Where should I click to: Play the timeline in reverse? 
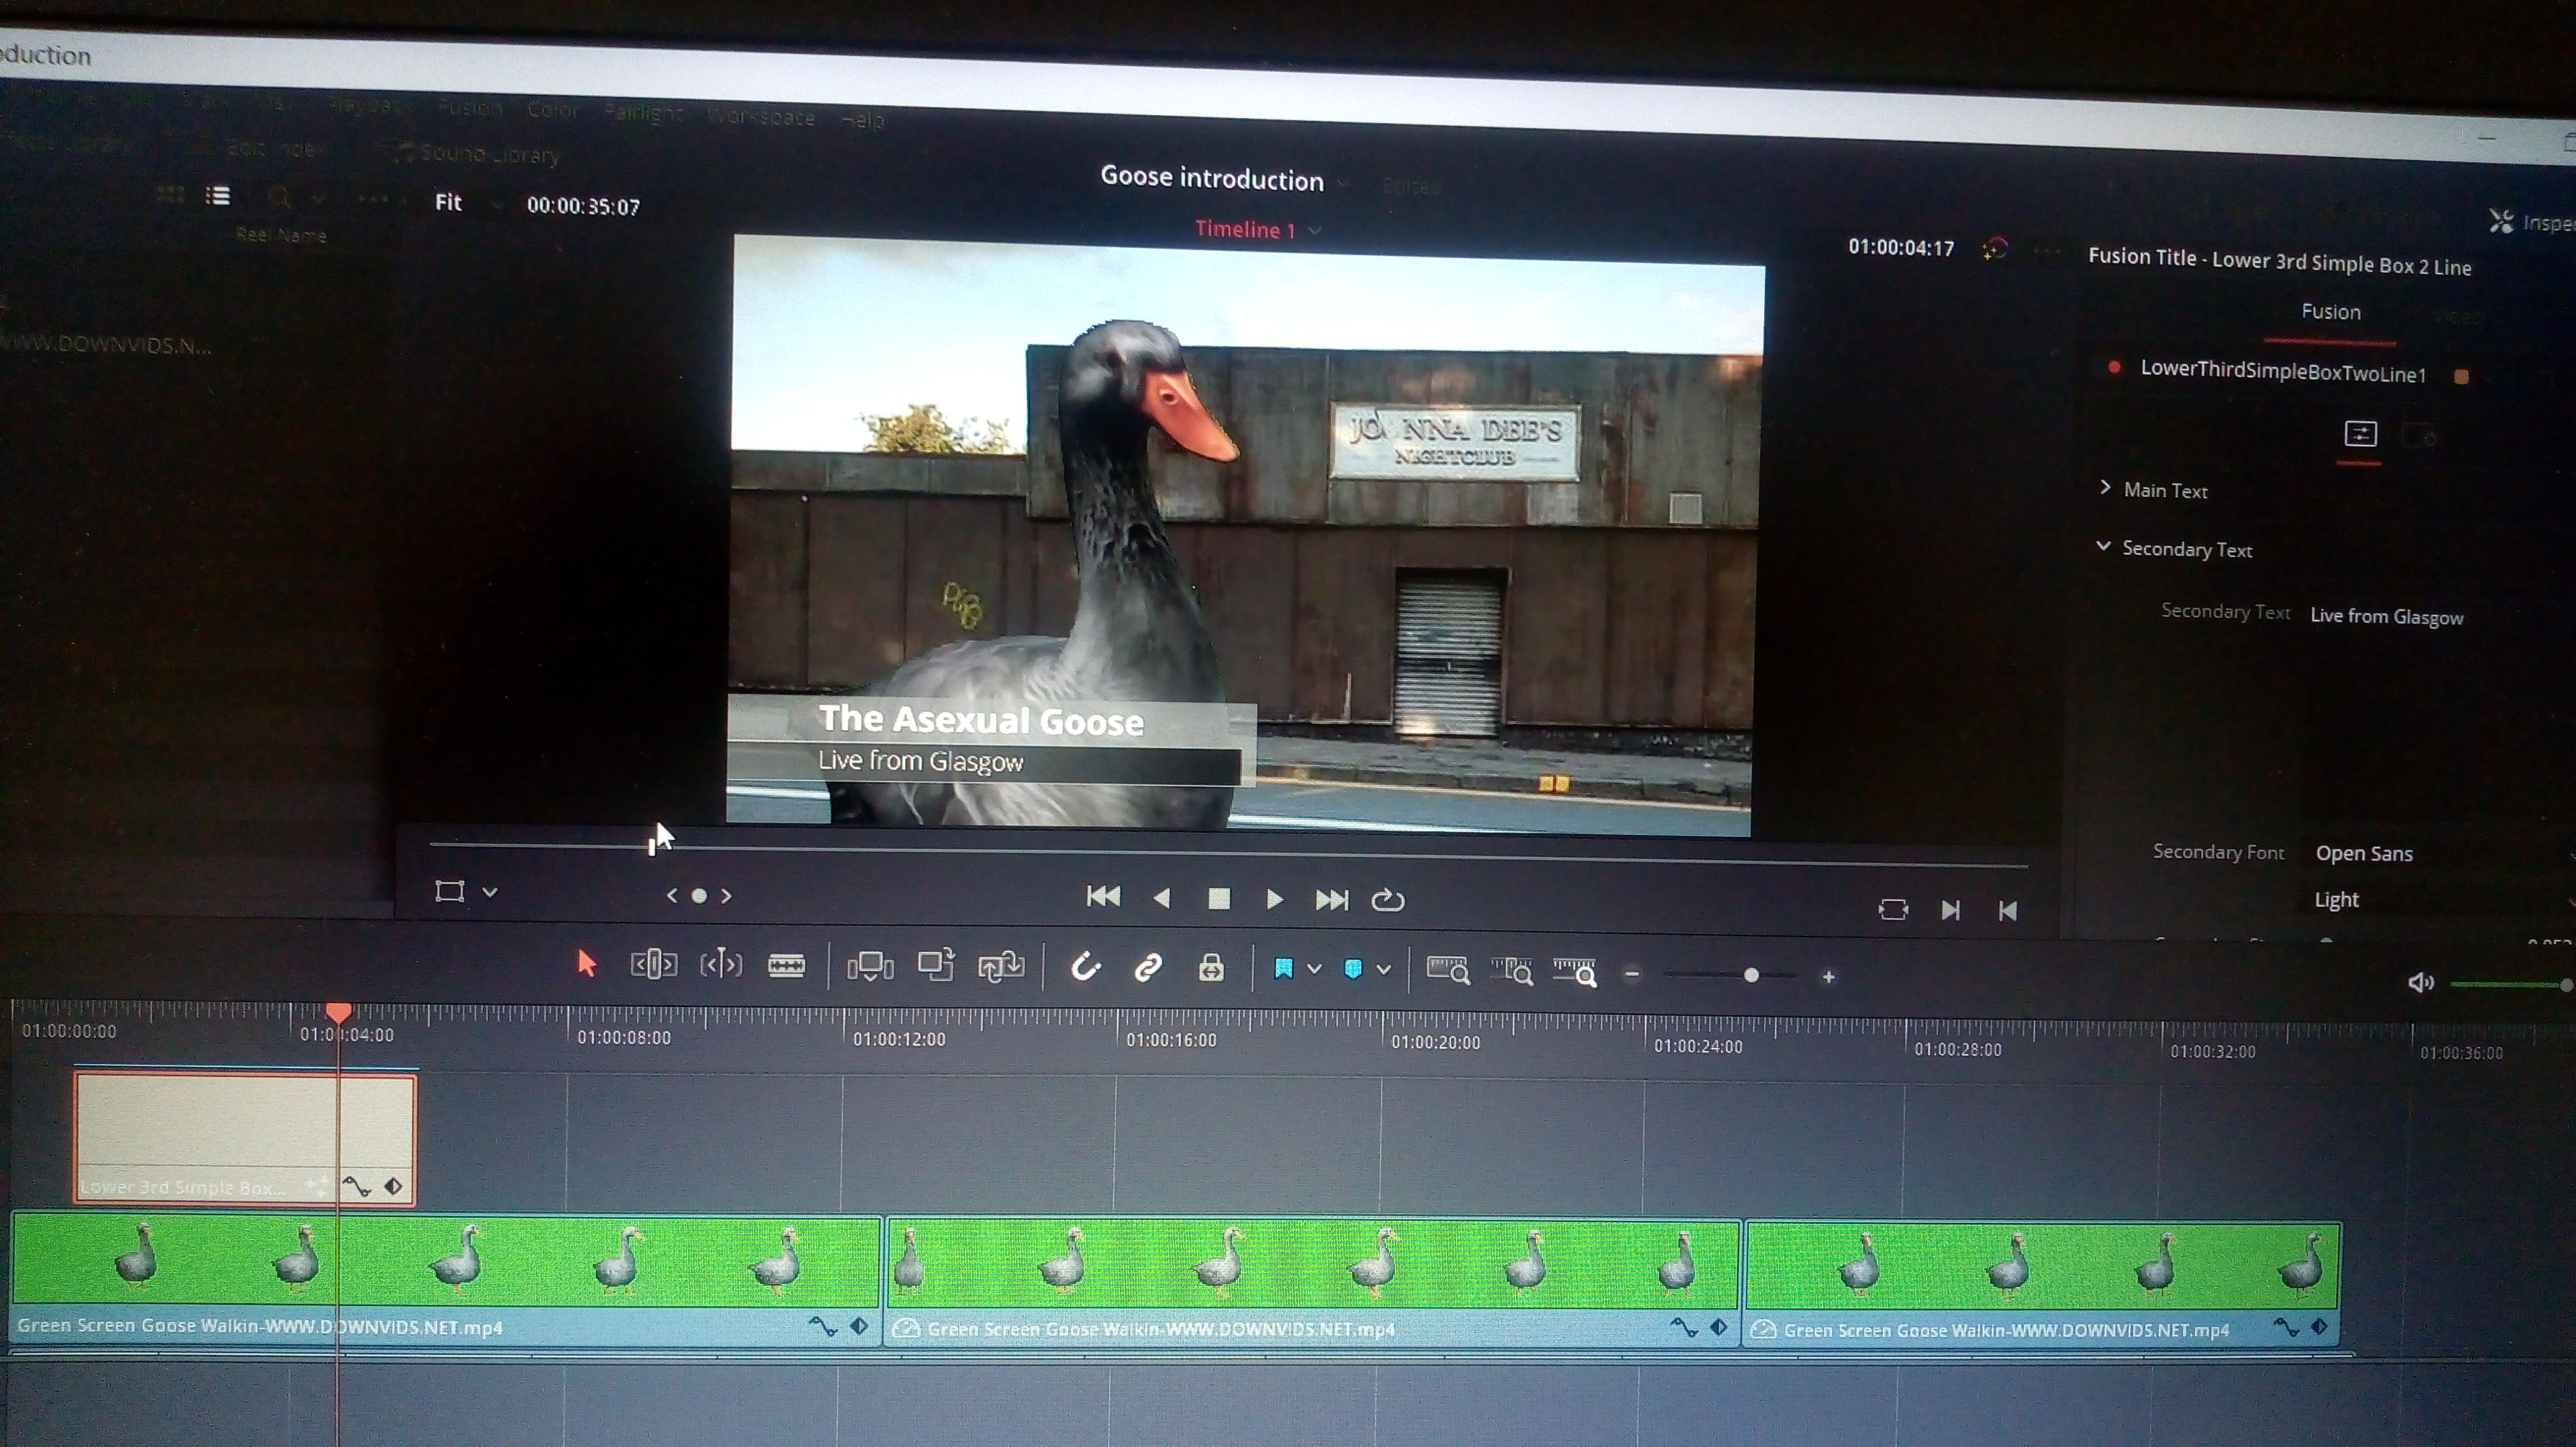click(x=1162, y=898)
